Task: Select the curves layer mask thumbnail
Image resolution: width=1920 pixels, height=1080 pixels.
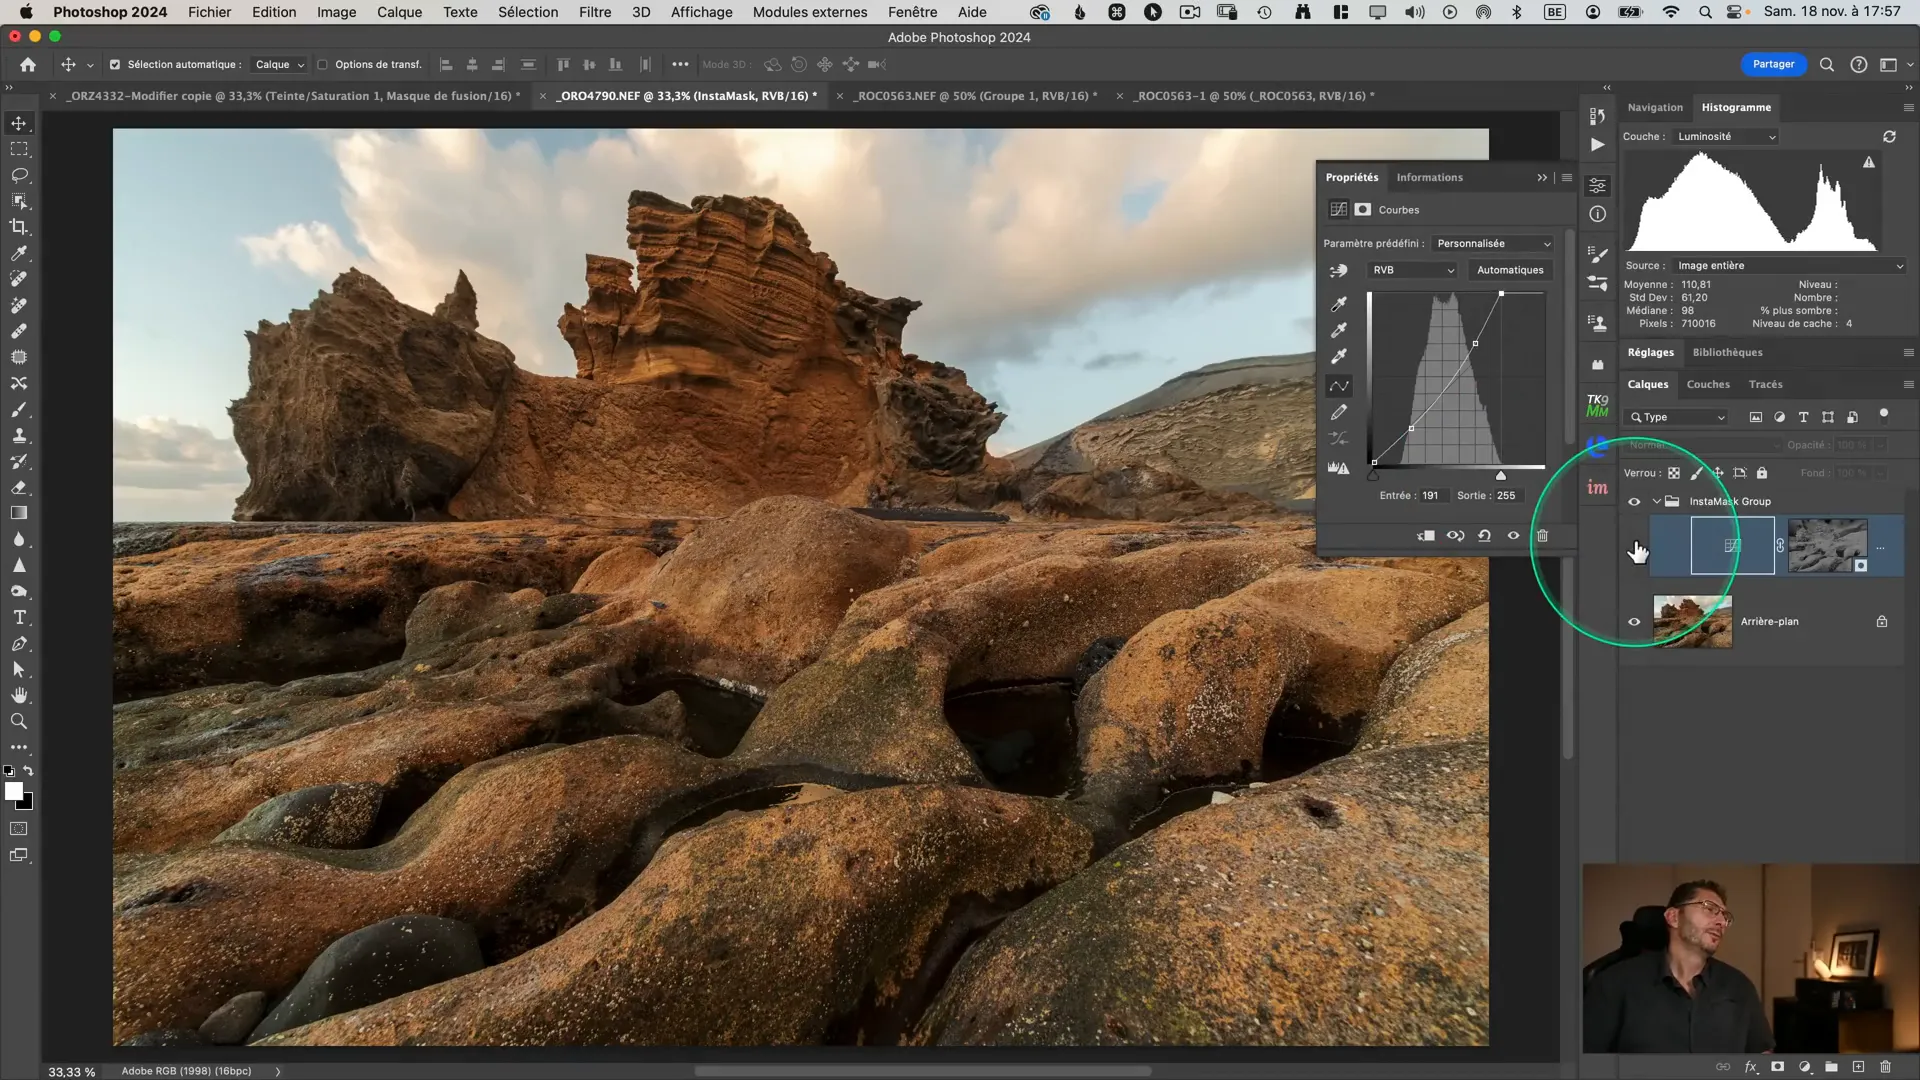Action: click(1827, 546)
